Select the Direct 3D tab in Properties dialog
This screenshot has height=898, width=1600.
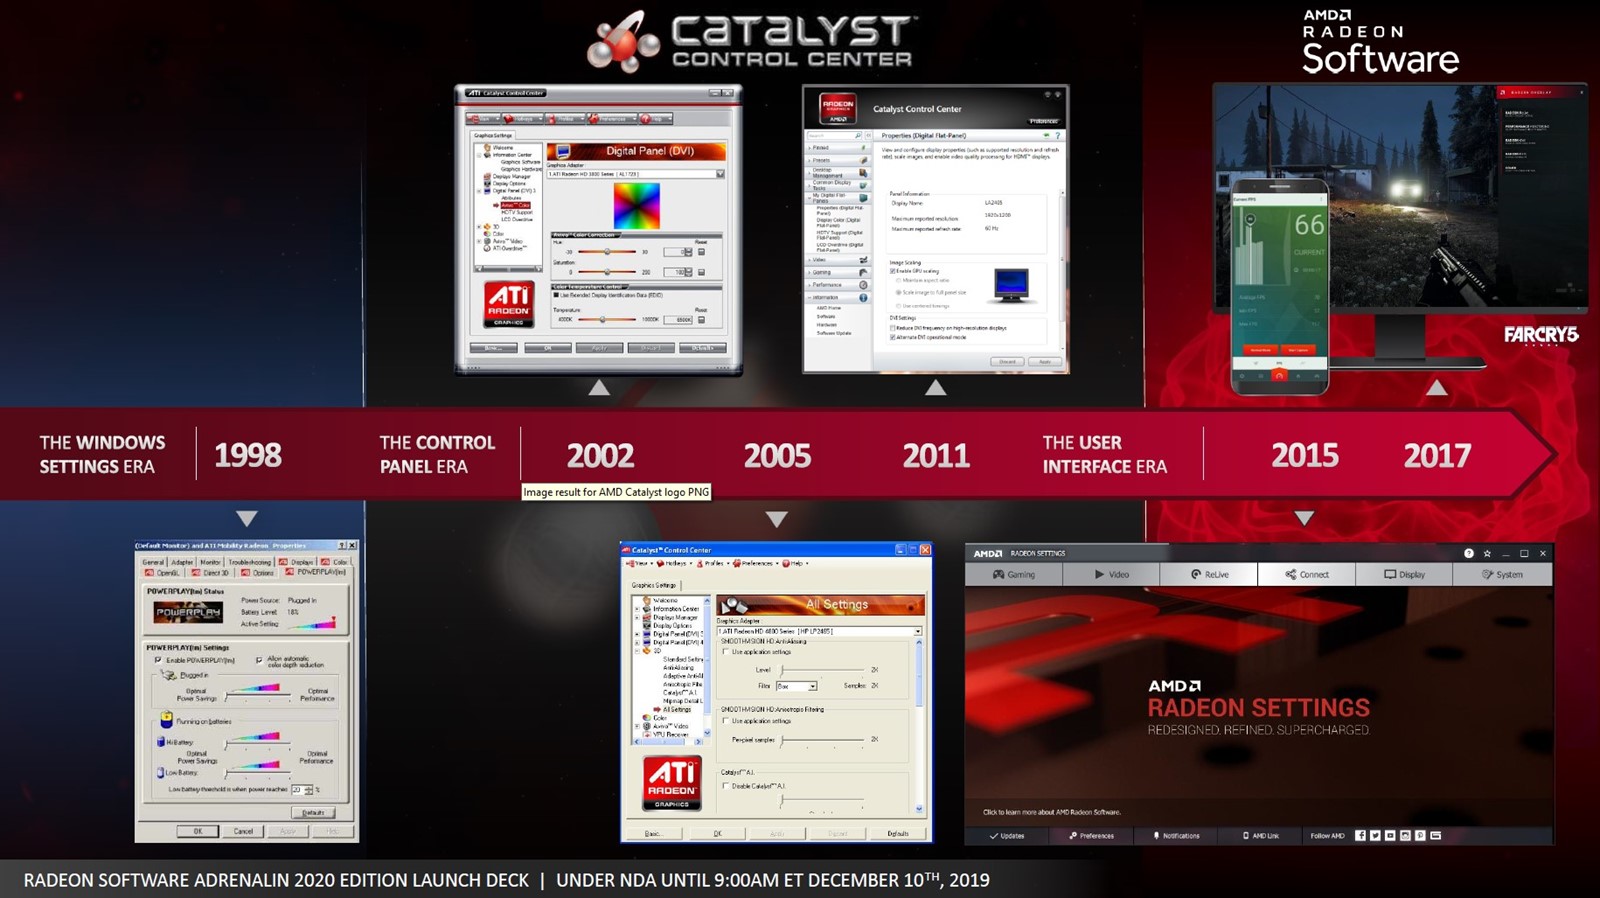tap(210, 573)
